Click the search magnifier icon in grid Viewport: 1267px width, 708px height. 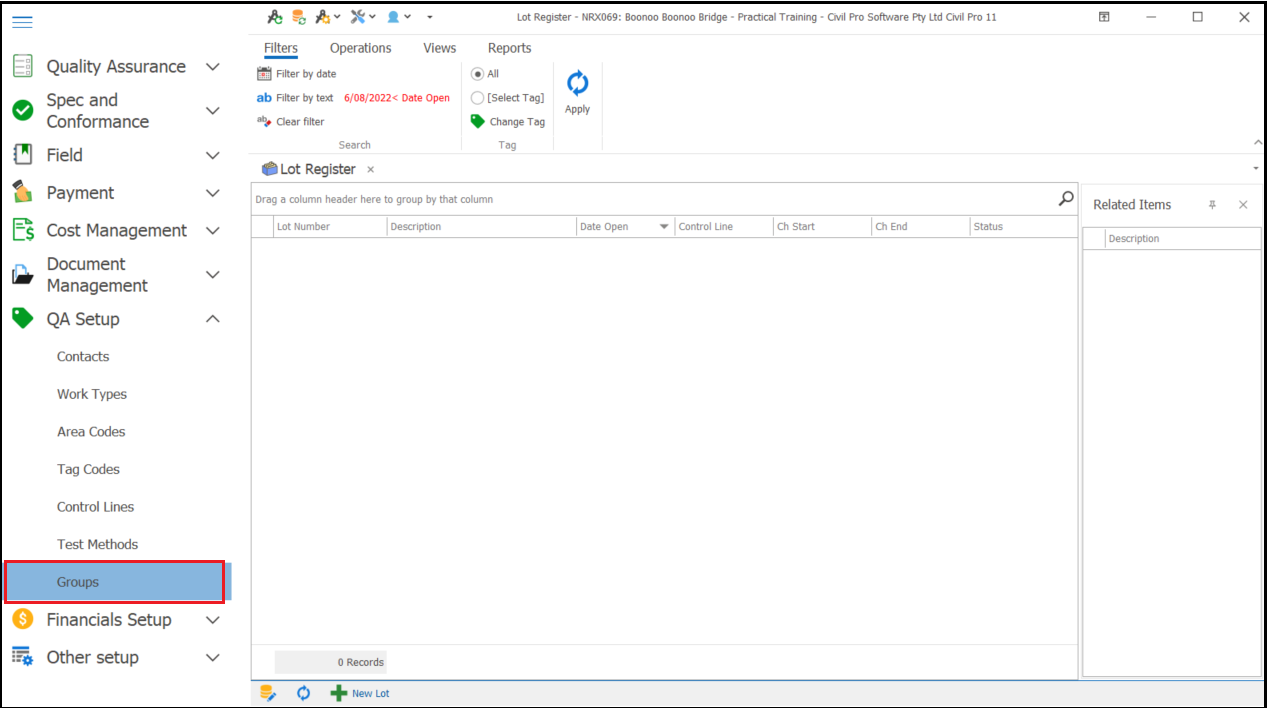1066,199
